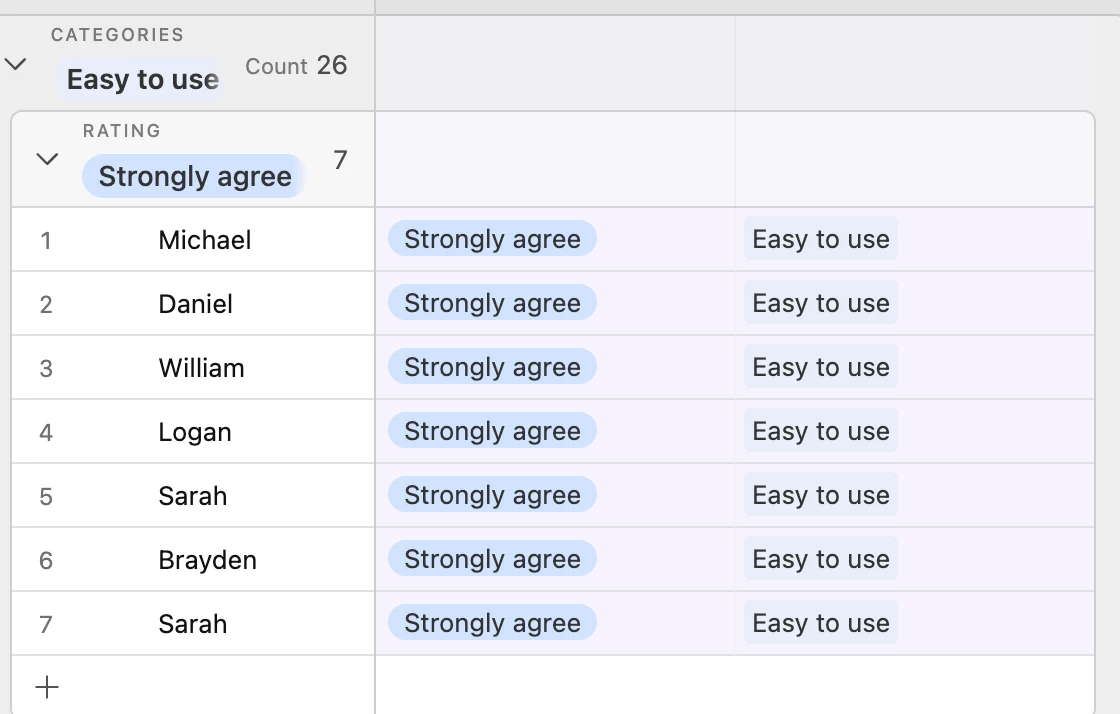
Task: Open Daniel's Strongly agree rating cell
Action: tap(555, 303)
